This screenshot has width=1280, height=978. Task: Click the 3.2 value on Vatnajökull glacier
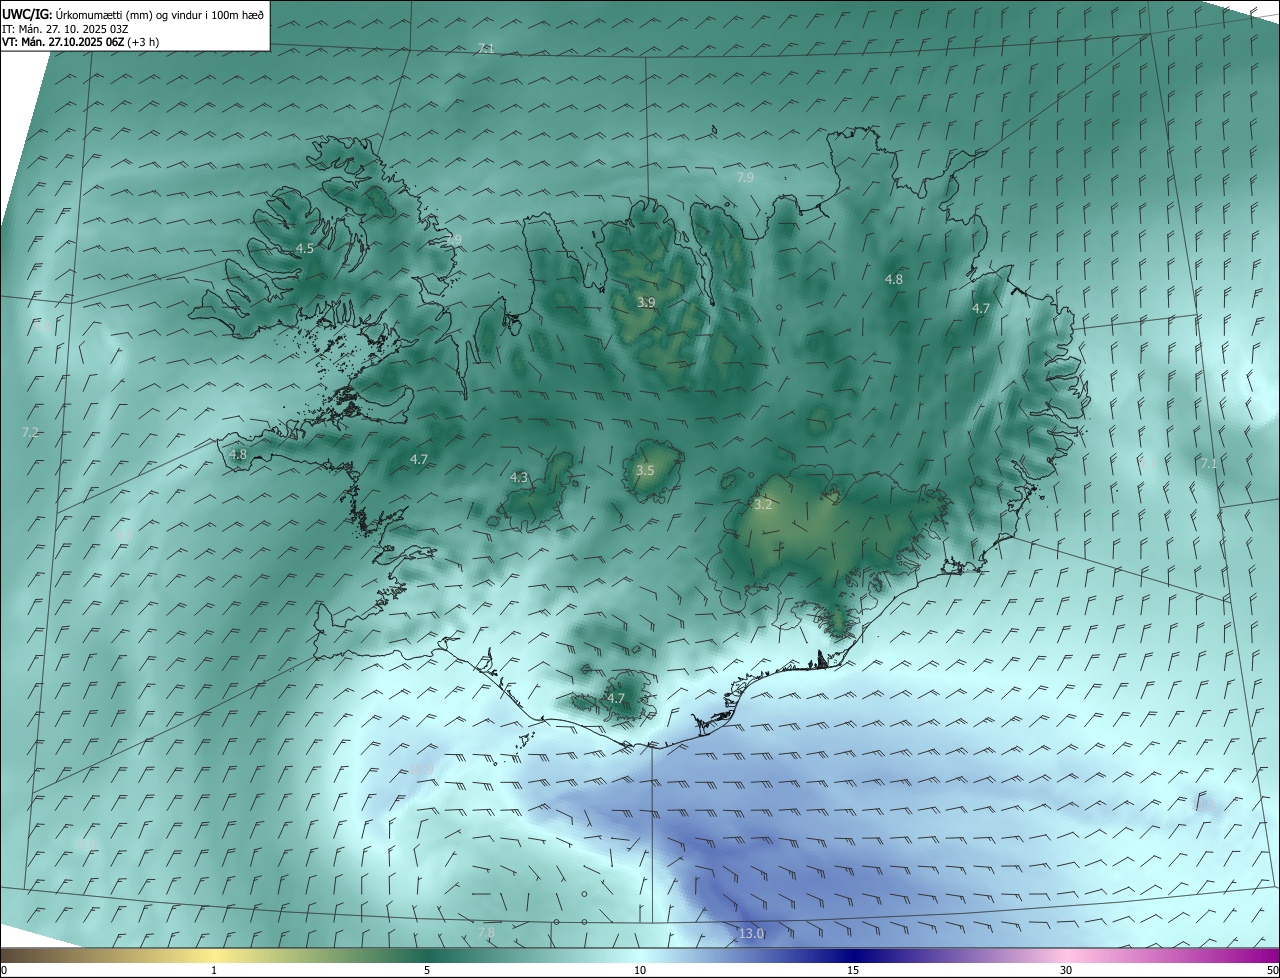click(x=763, y=505)
